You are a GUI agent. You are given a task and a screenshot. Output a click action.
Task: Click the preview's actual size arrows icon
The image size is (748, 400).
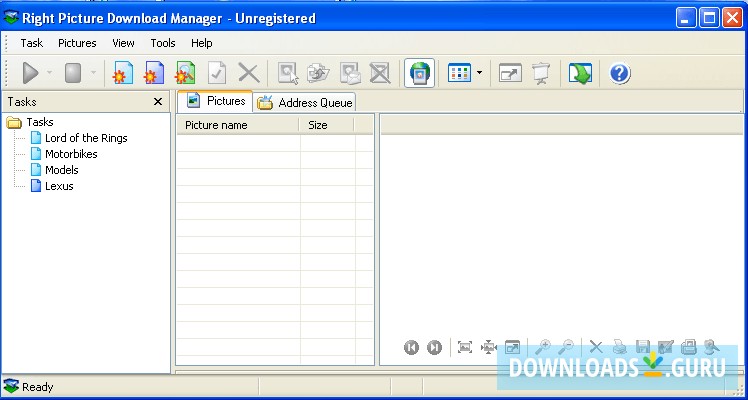pyautogui.click(x=488, y=347)
